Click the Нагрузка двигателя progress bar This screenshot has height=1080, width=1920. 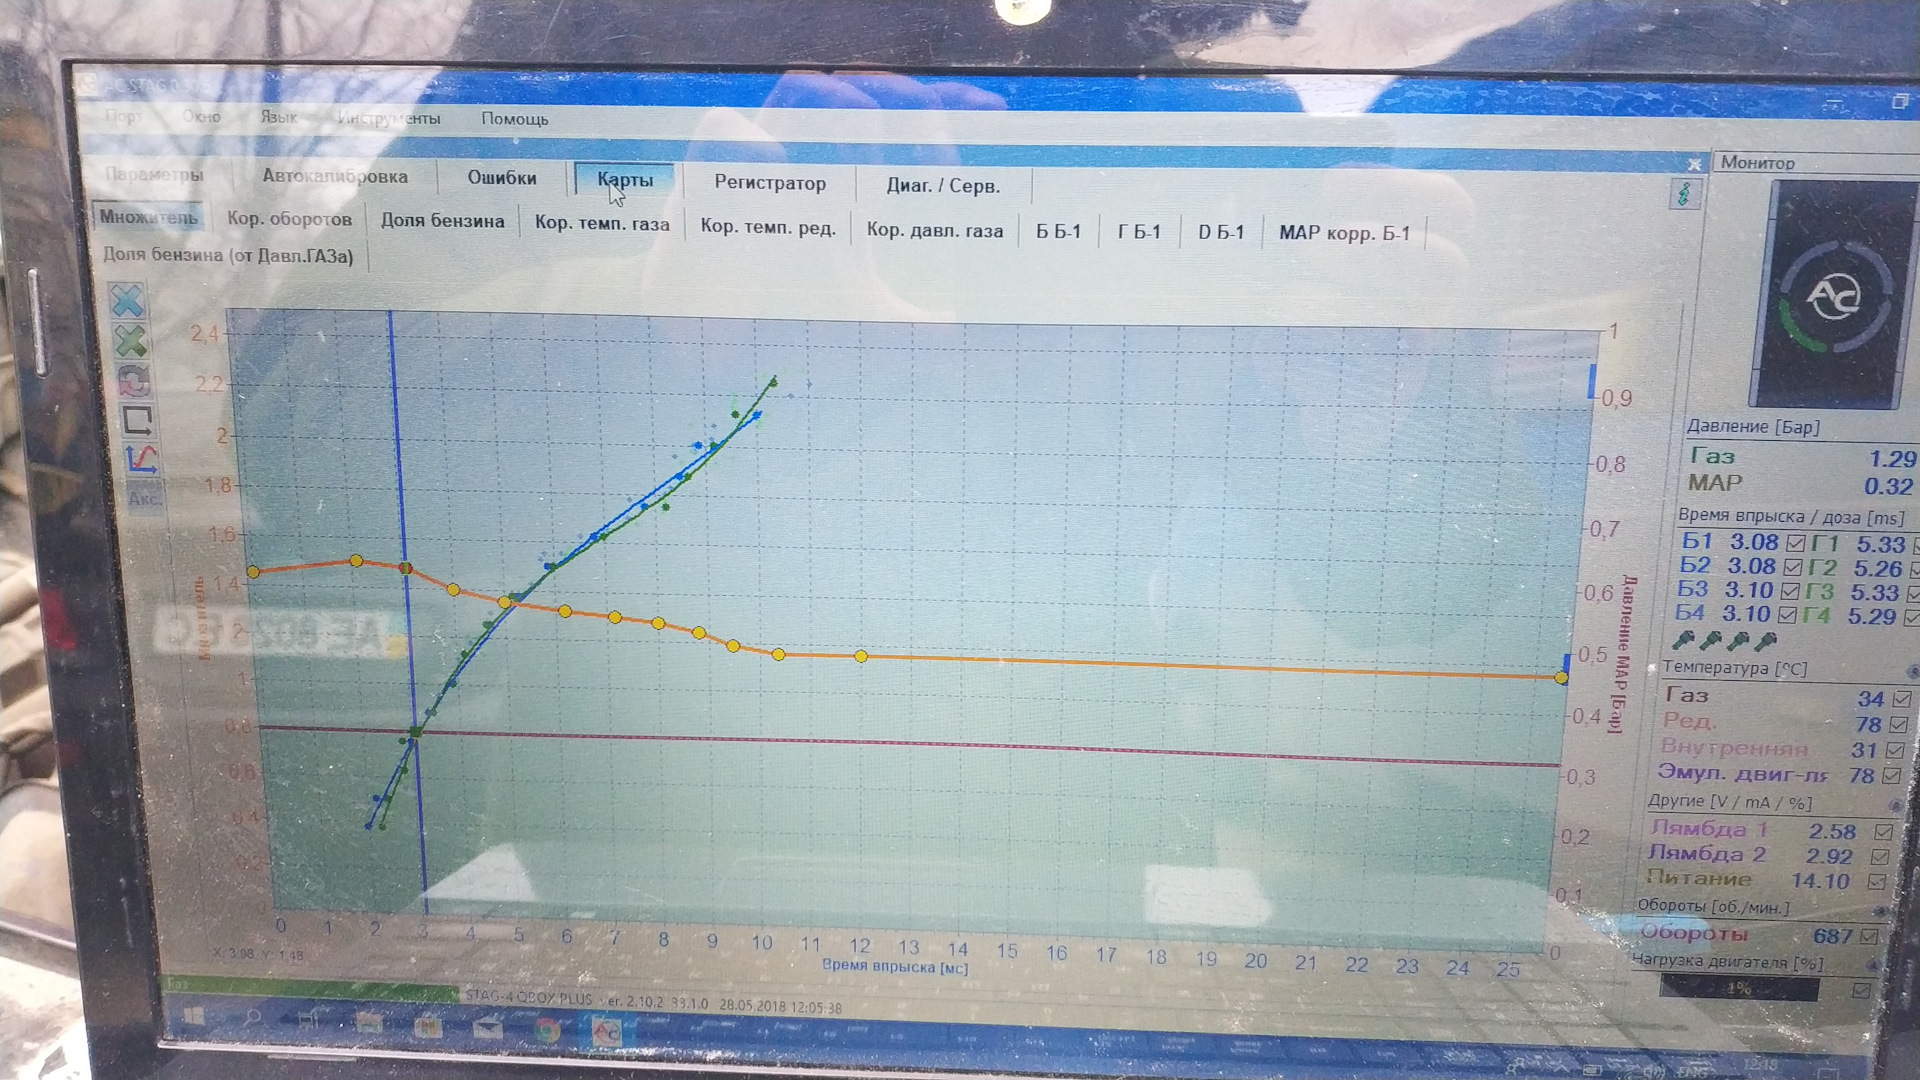click(x=1739, y=988)
